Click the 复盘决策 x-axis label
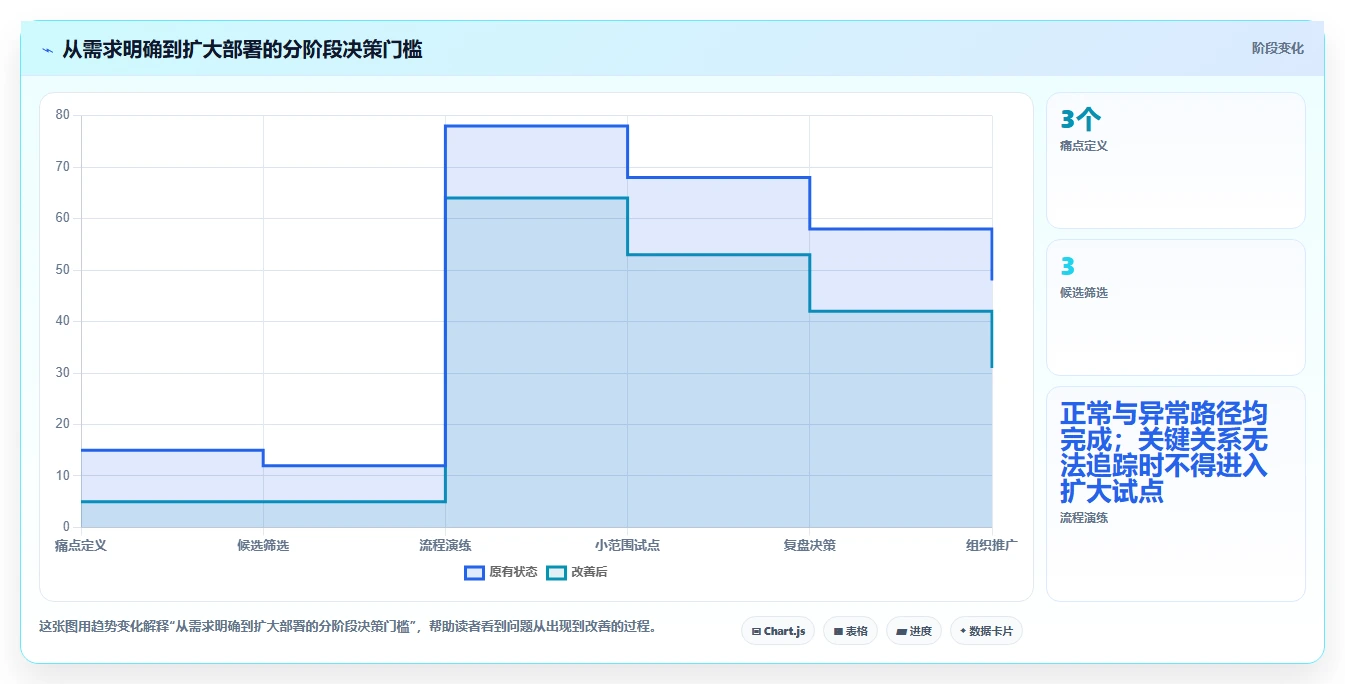Viewport: 1345px width, 684px height. pyautogui.click(x=809, y=545)
